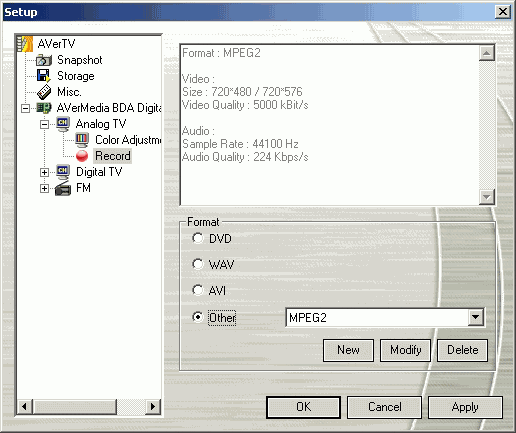Screen dimensions: 516x433
Task: Select the Color Adjustment tree label
Action: [x=128, y=140]
